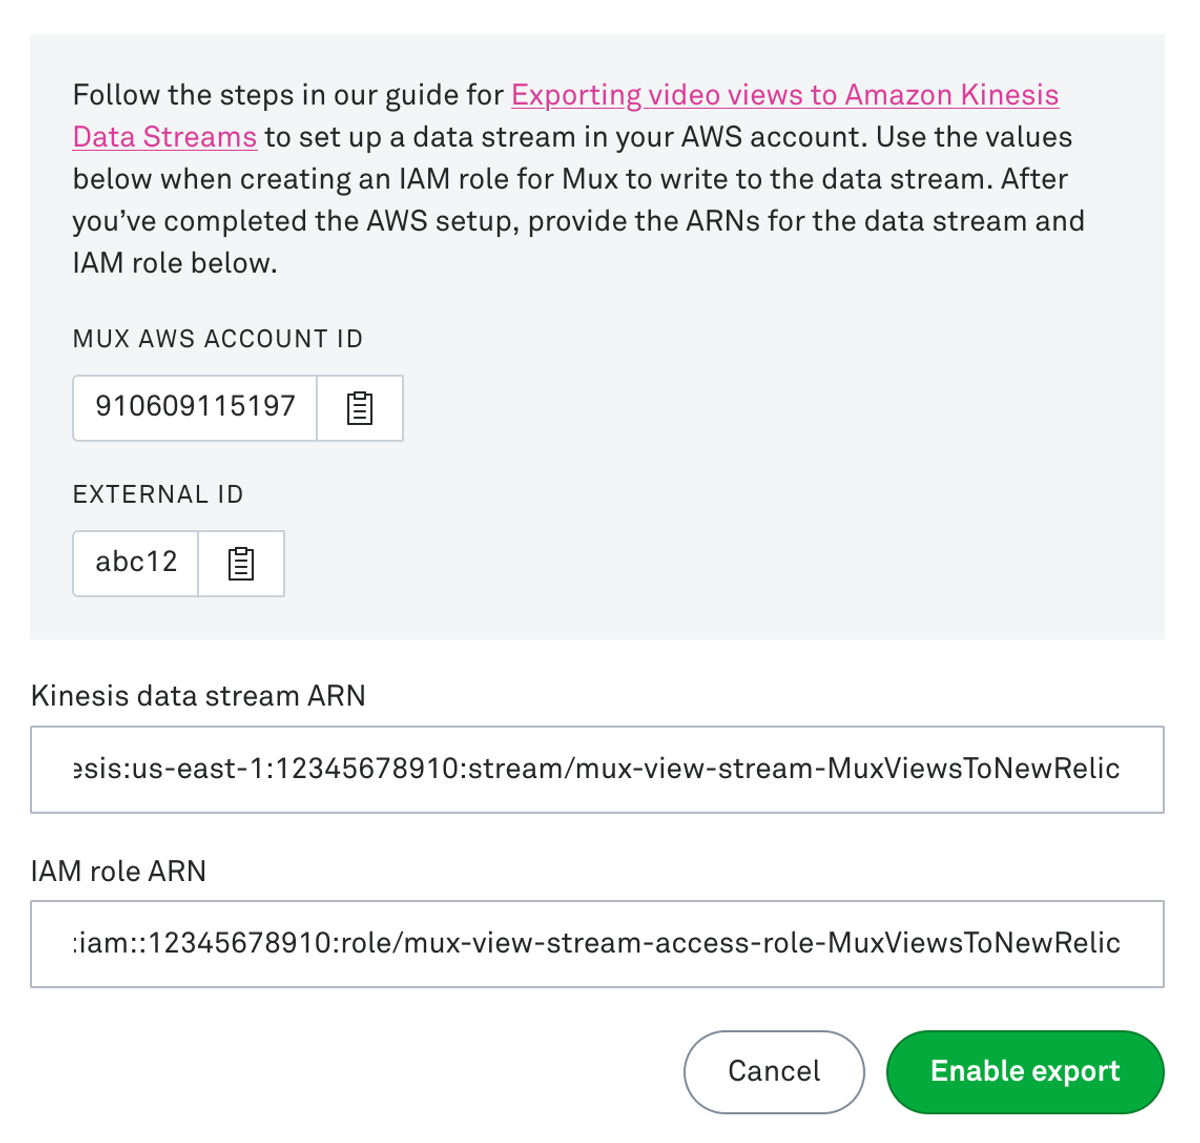1200x1143 pixels.
Task: Click the clipboard symbol under MUX AWS ACCOUNT ID
Action: (360, 407)
